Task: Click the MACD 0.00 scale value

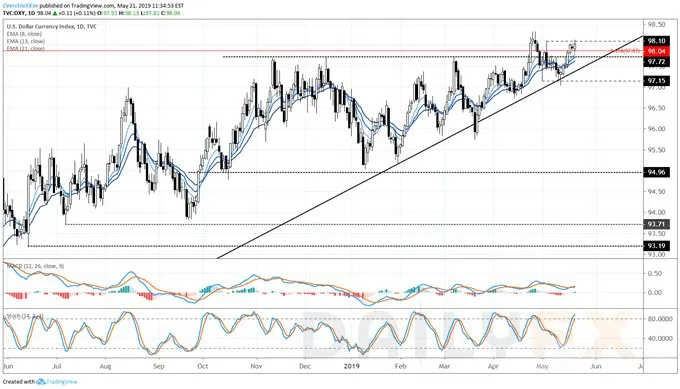Action: coord(655,292)
